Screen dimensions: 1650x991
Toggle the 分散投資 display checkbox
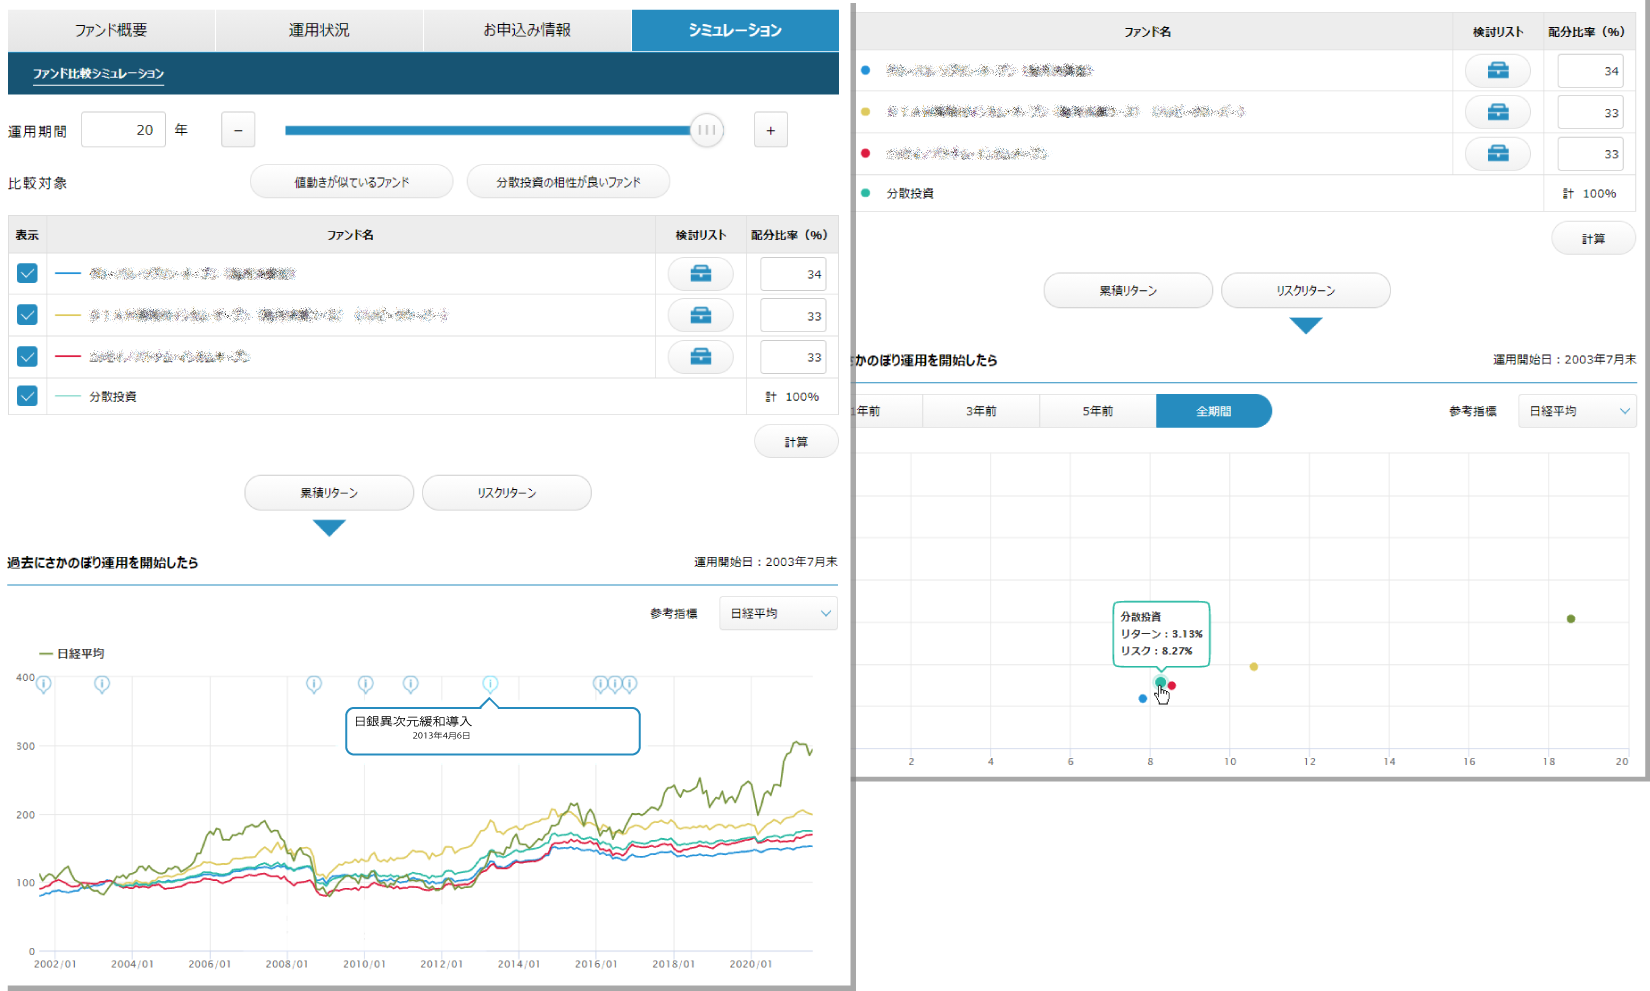tap(27, 396)
